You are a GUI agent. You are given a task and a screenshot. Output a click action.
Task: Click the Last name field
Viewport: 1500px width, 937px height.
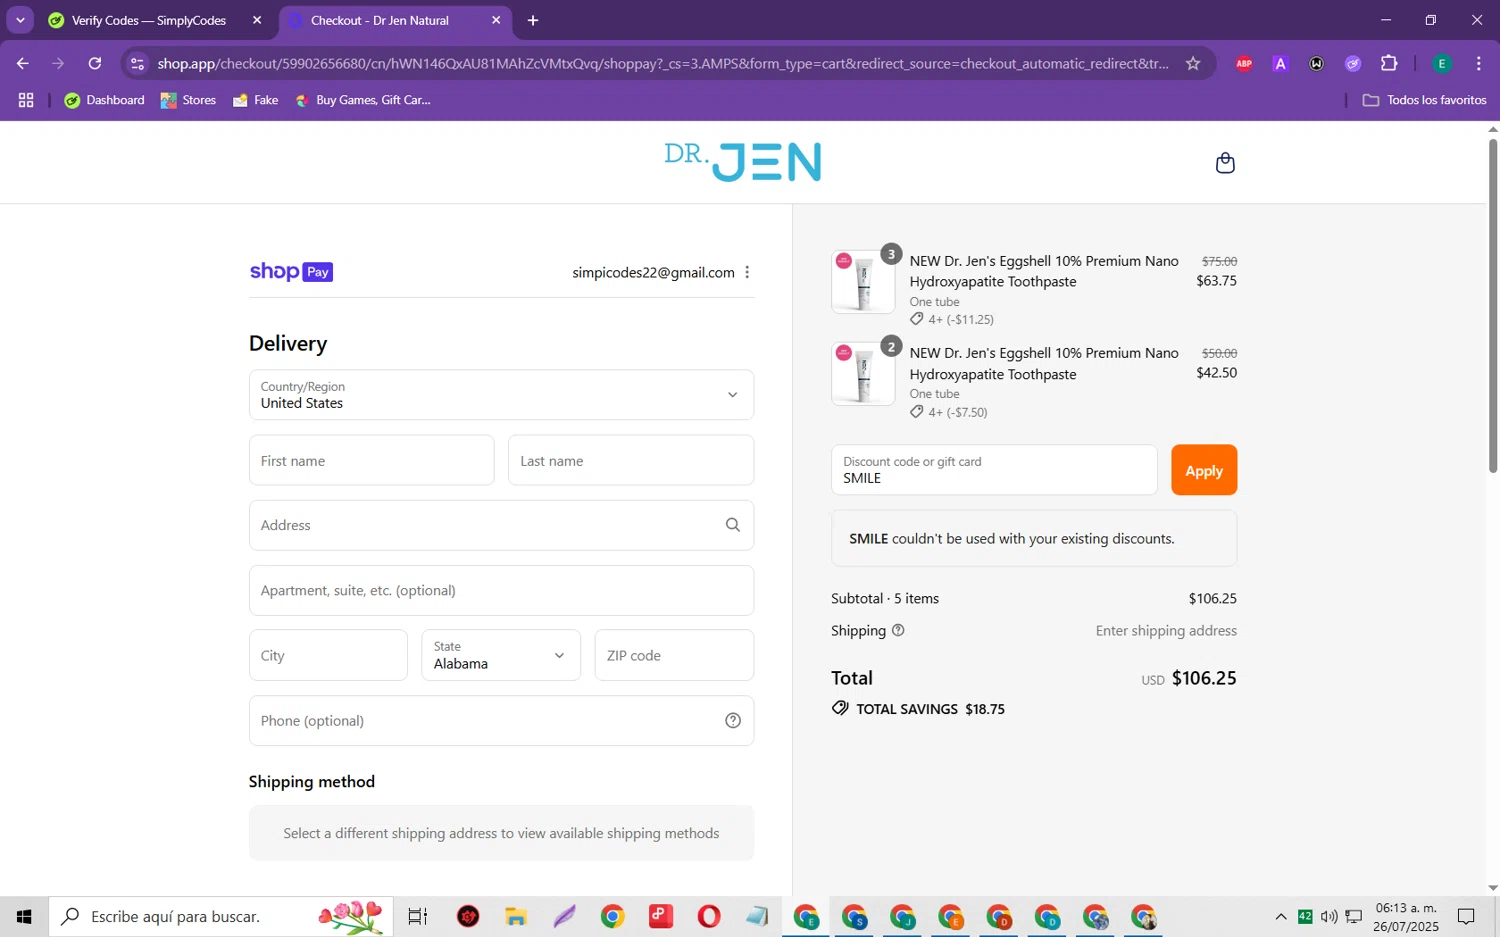(x=631, y=460)
